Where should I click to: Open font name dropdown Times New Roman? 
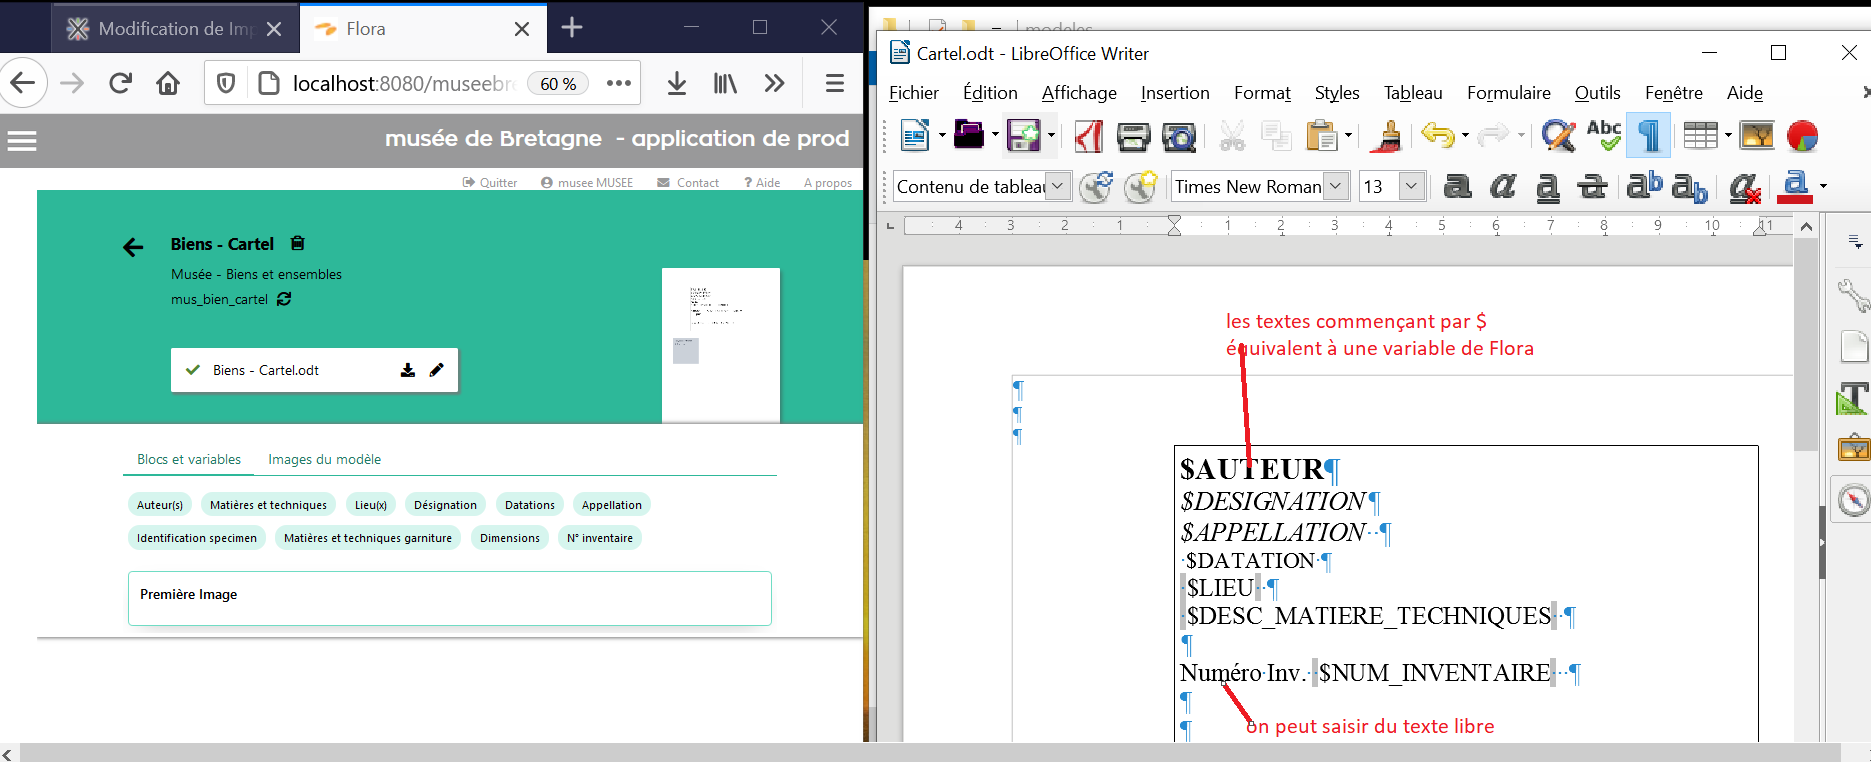[x=1335, y=186]
